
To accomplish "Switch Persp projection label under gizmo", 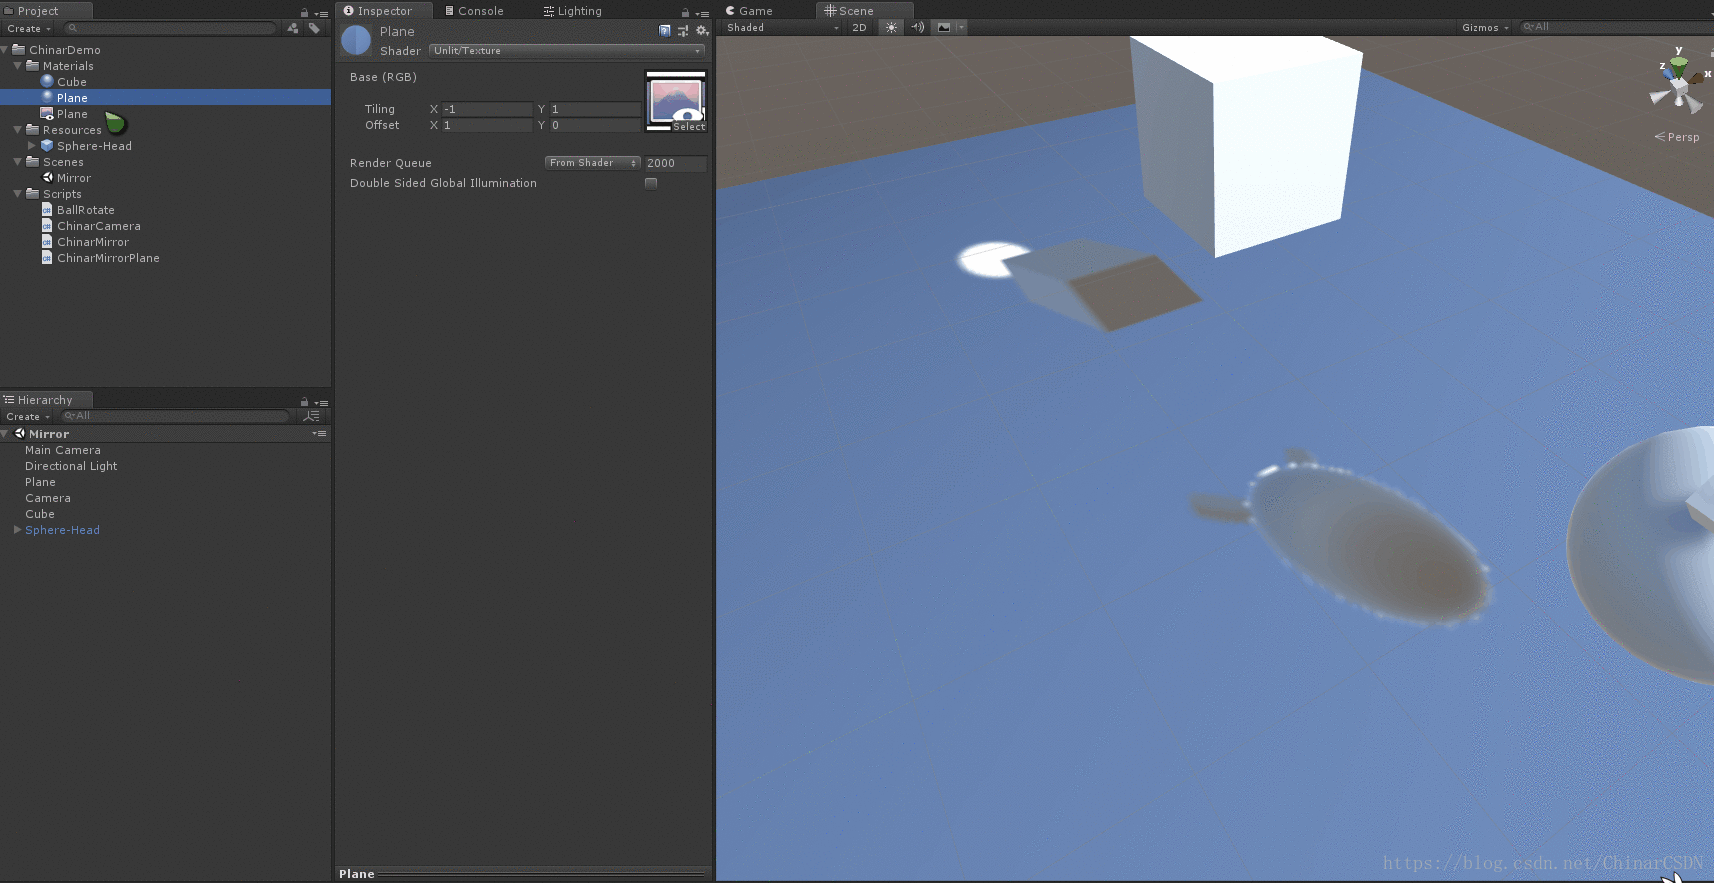I will (x=1677, y=137).
